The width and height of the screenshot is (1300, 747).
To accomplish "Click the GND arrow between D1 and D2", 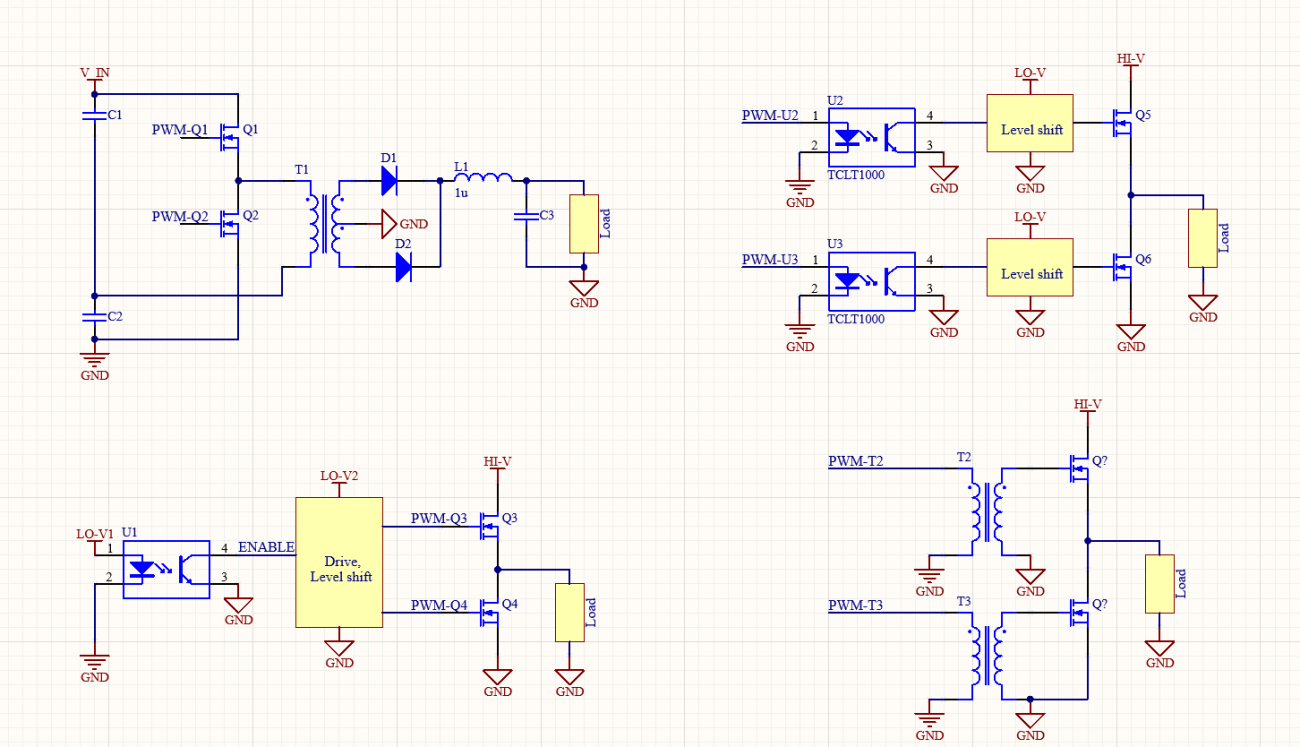I will pos(389,224).
